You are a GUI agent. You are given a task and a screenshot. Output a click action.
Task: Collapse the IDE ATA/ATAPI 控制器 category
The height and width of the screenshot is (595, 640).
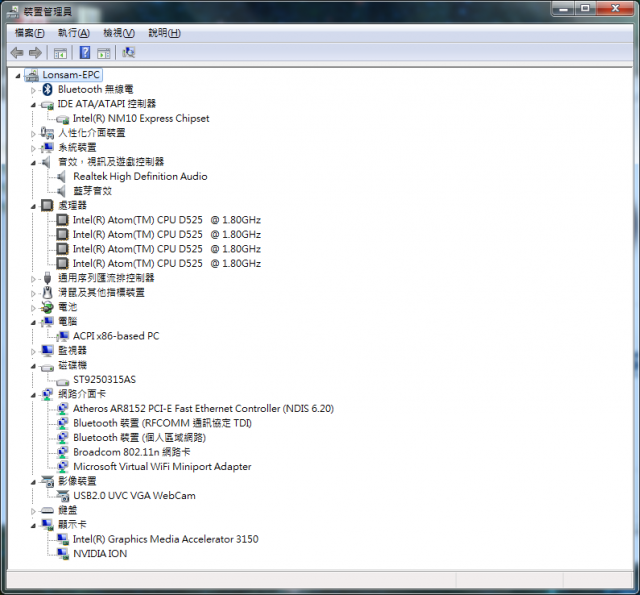coord(33,105)
